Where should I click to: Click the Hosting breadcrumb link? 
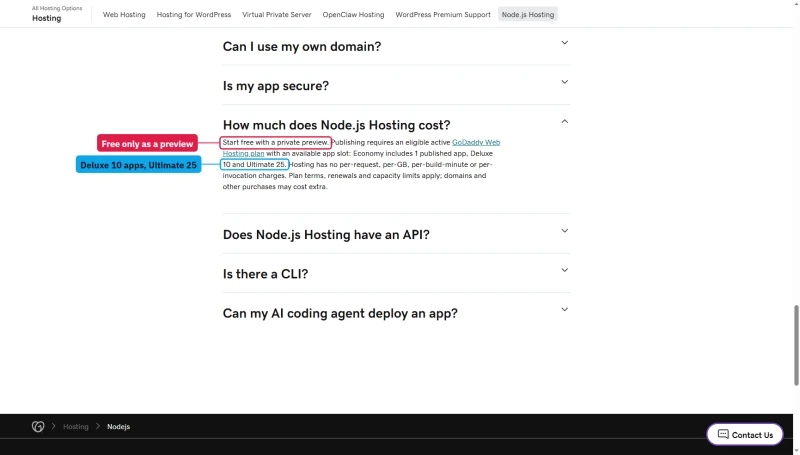pos(76,426)
